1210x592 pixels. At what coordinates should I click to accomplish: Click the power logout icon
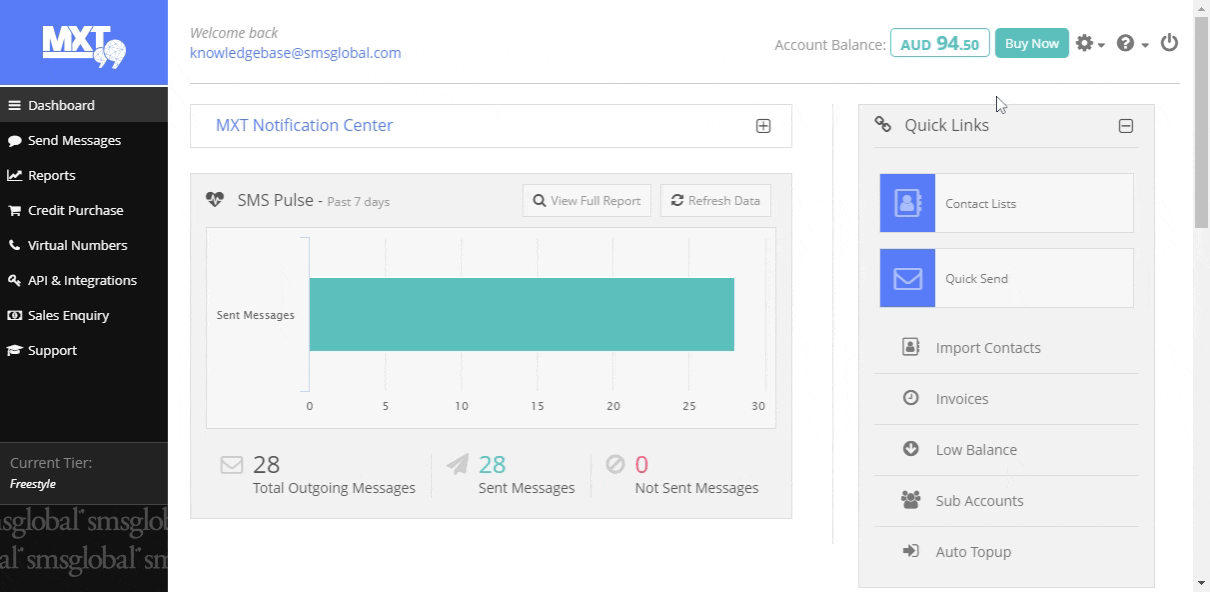pyautogui.click(x=1169, y=43)
